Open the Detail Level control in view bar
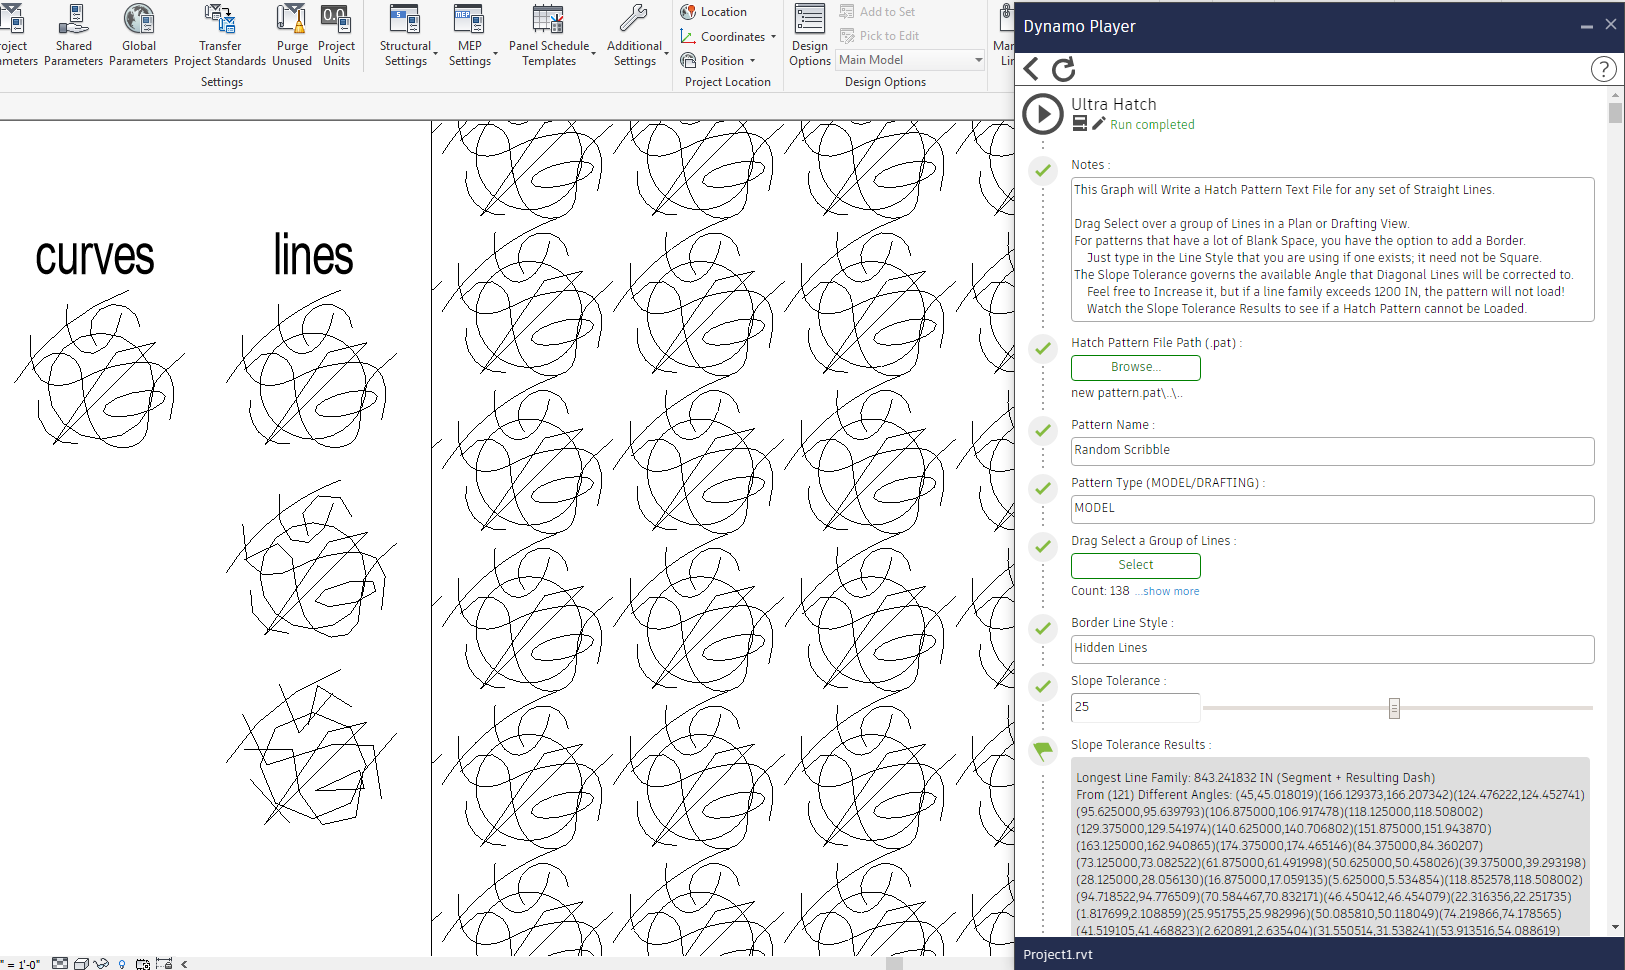Screen dimensions: 1625x970 point(60,963)
